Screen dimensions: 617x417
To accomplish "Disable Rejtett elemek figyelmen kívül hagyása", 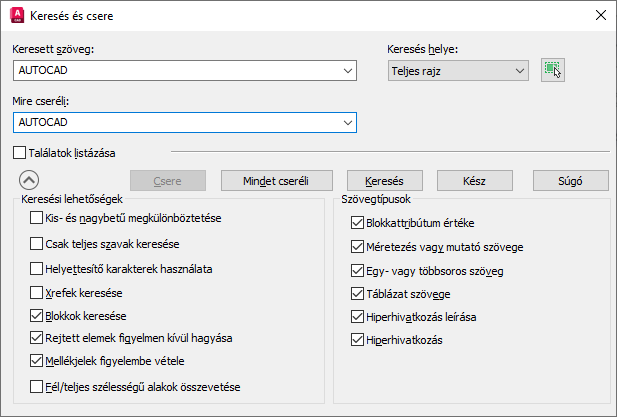I will click(37, 338).
